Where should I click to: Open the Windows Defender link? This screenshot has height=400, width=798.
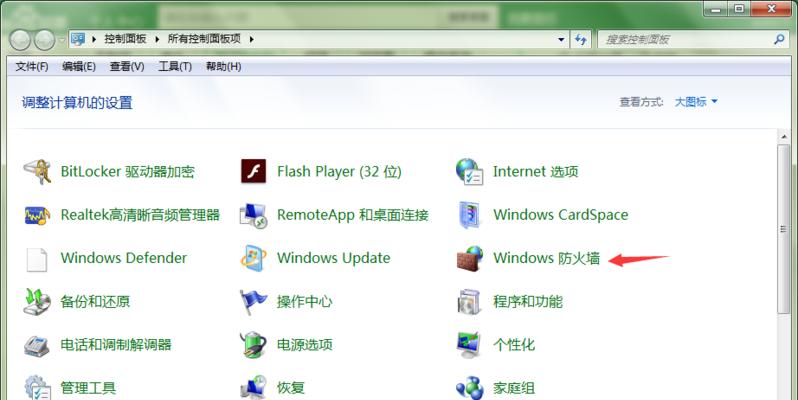click(124, 258)
